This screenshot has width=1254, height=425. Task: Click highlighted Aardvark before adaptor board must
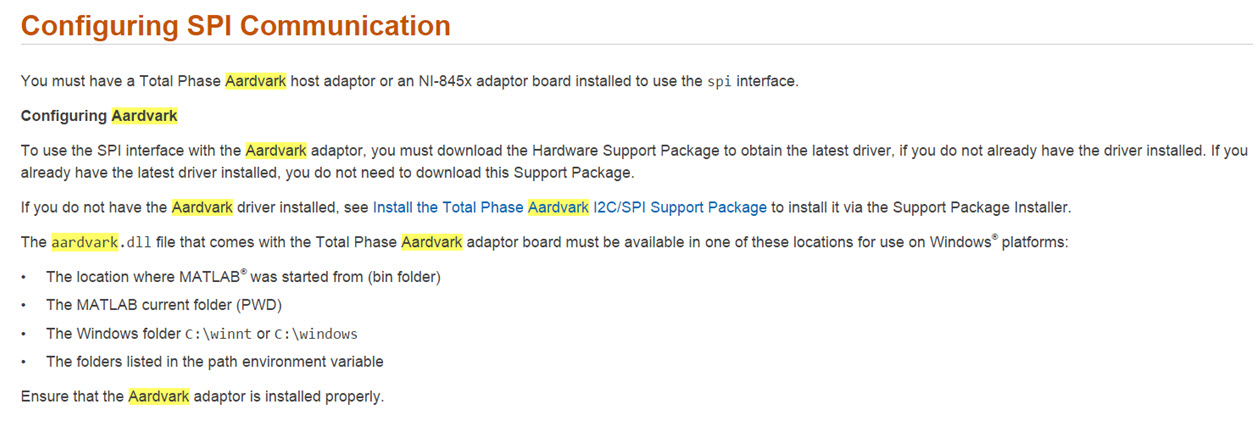tap(432, 242)
